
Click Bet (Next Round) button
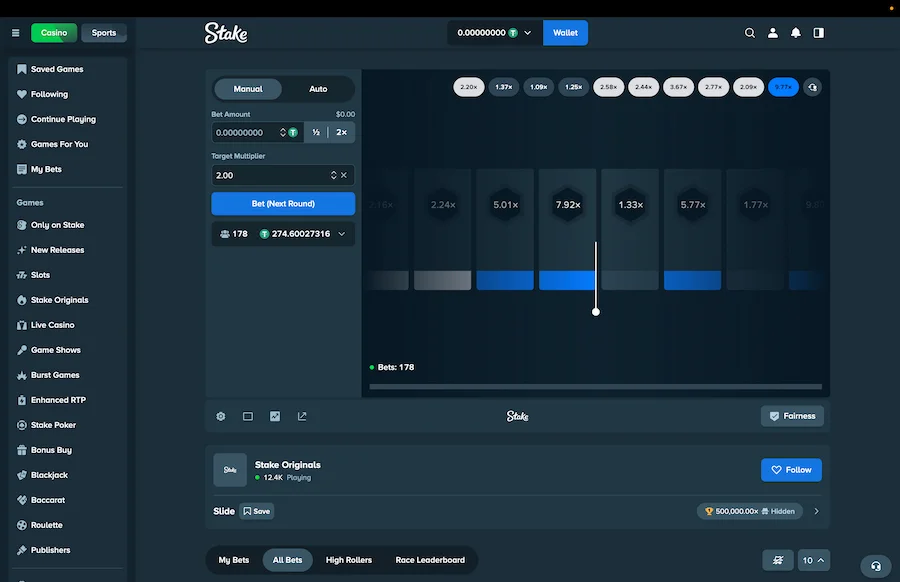click(x=283, y=204)
